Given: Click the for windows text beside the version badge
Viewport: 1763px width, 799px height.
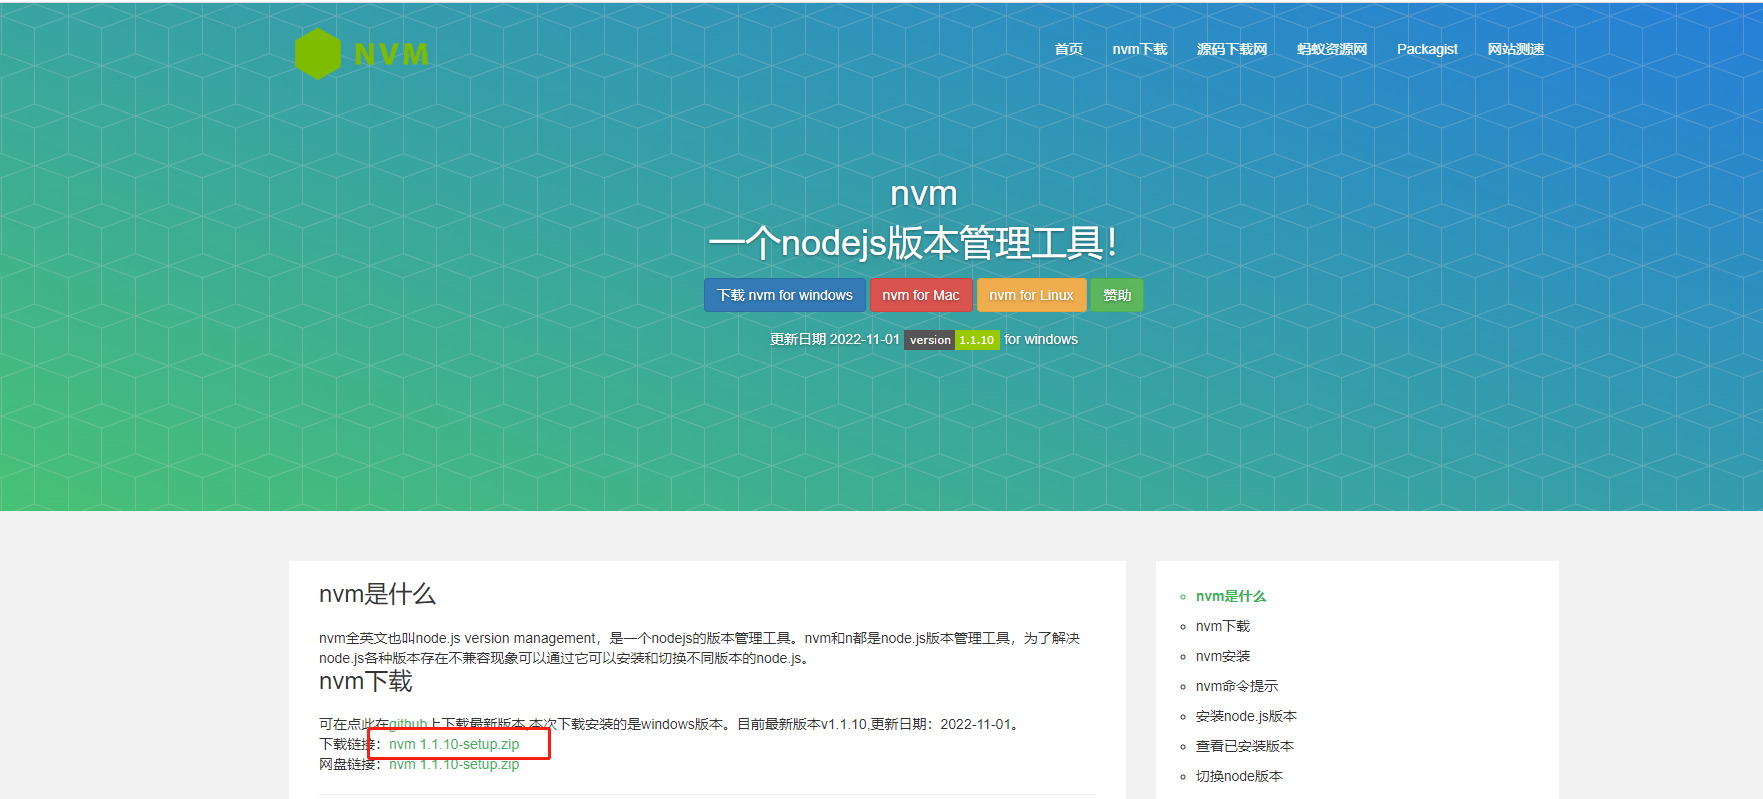Looking at the screenshot, I should [1041, 339].
